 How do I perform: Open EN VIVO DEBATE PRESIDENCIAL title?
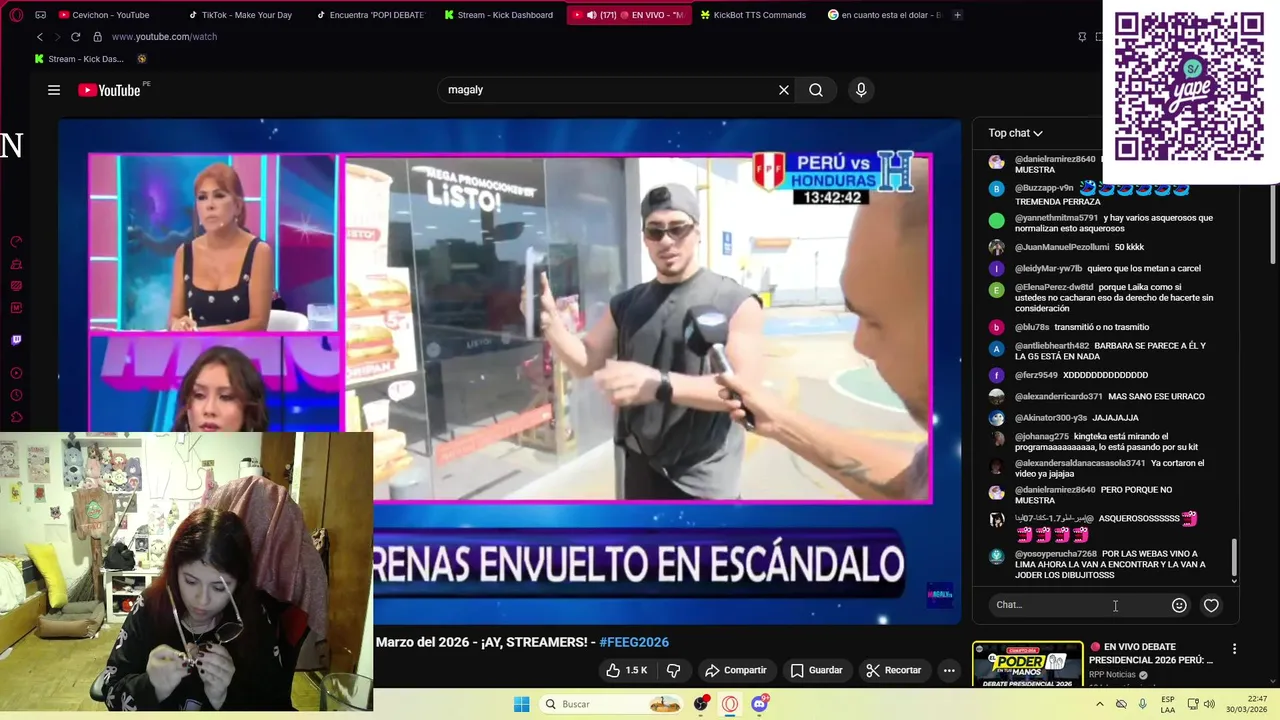(1151, 653)
